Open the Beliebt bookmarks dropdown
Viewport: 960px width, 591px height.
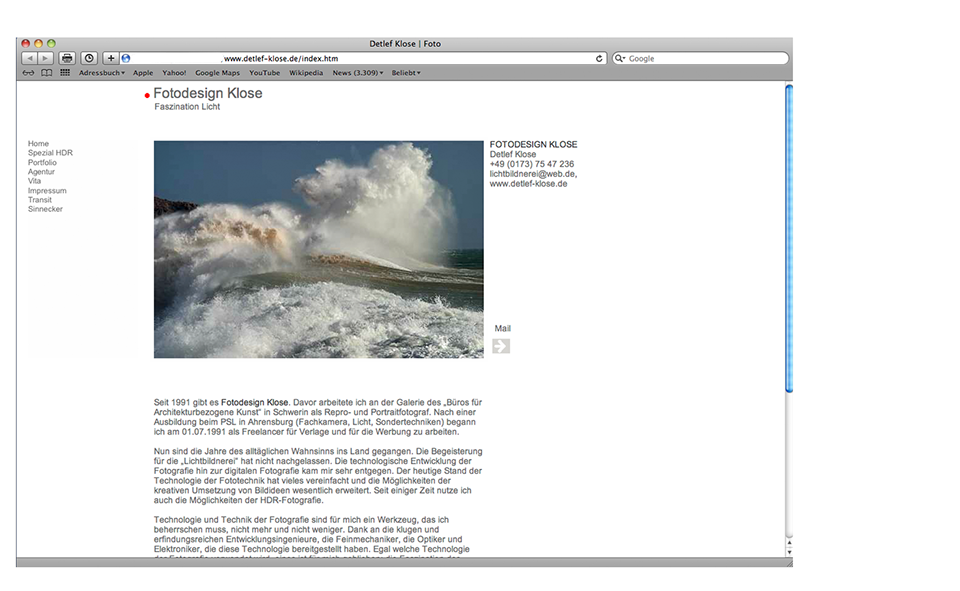pyautogui.click(x=405, y=73)
